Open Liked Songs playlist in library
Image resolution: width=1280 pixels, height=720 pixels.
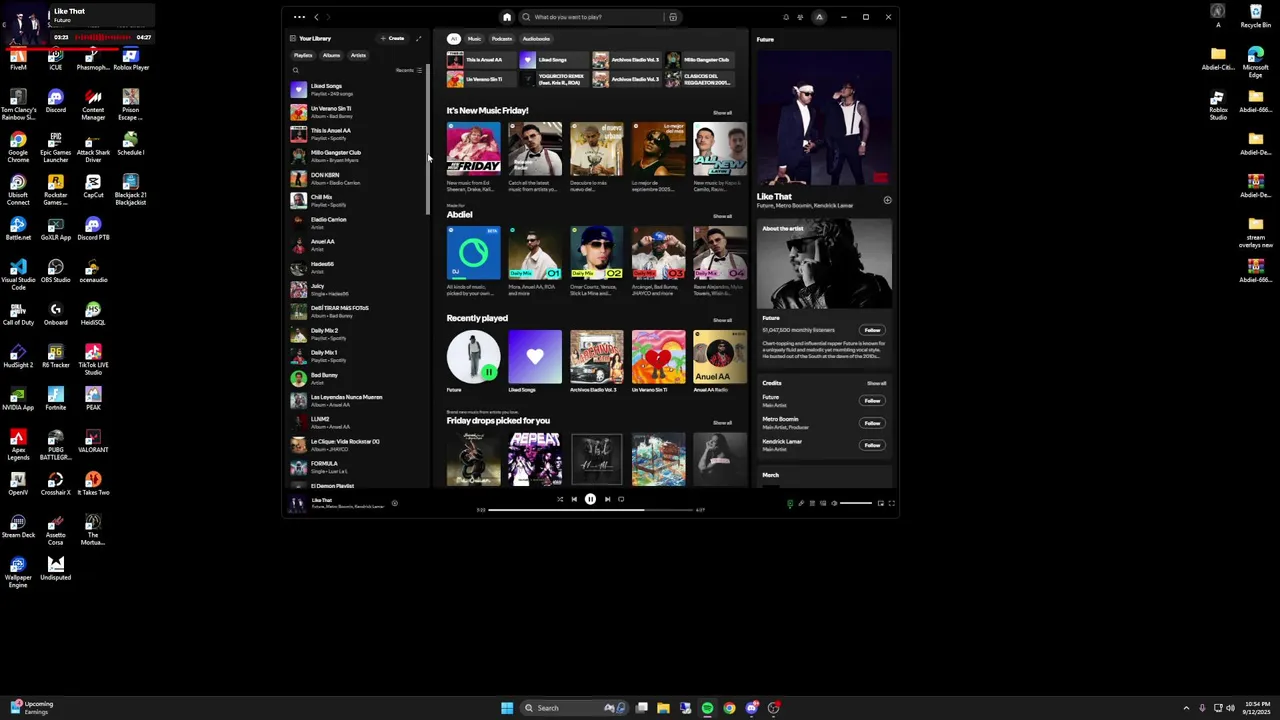click(356, 89)
